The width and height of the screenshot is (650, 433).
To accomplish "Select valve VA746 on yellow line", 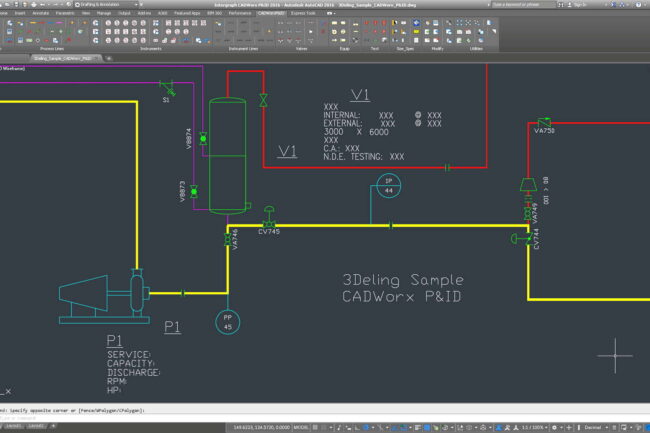I will (227, 240).
